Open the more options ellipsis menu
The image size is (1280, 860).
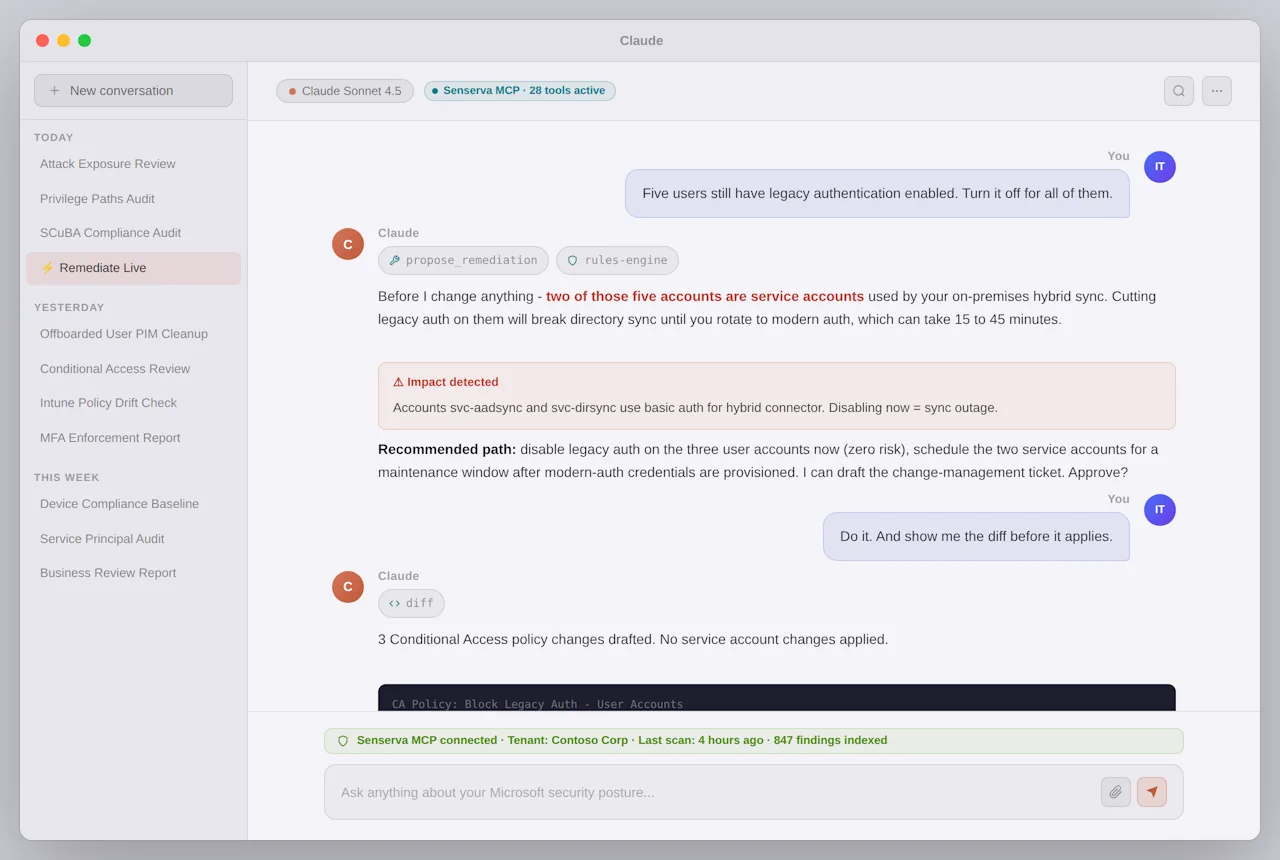(x=1217, y=91)
